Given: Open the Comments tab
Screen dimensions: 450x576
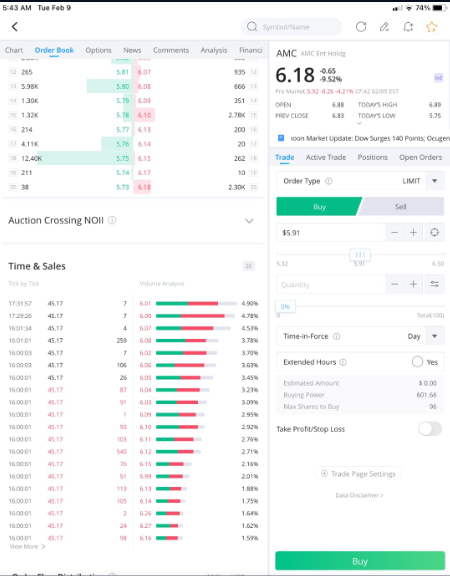Looking at the screenshot, I should [171, 50].
